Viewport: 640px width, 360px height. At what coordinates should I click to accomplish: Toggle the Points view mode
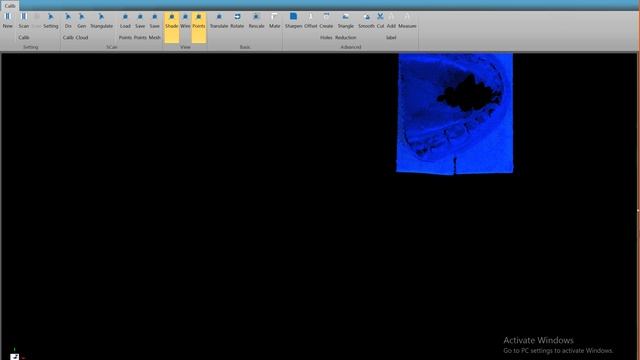[x=199, y=27]
